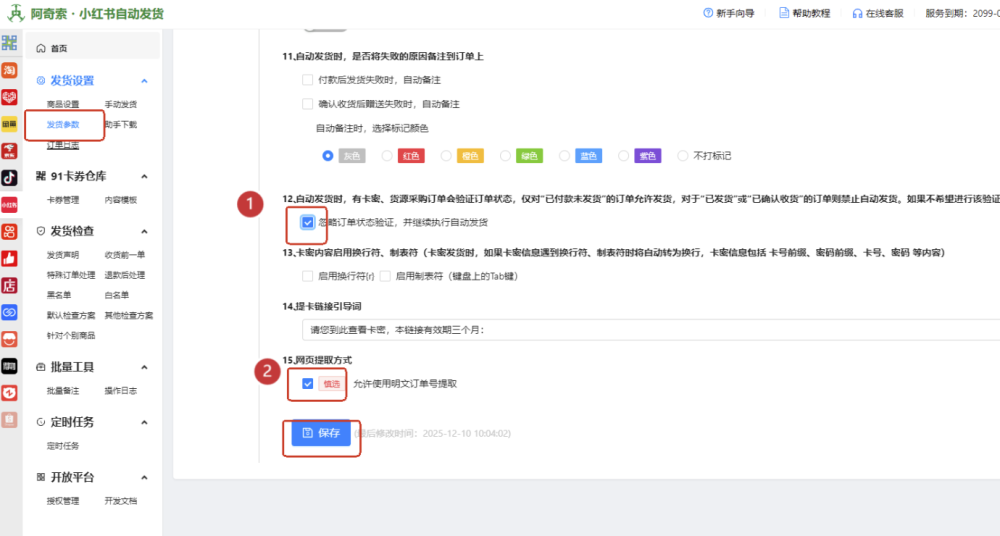Viewport: 1000px width, 536px height.
Task: Click the 在线客服 headset icon
Action: [x=857, y=13]
